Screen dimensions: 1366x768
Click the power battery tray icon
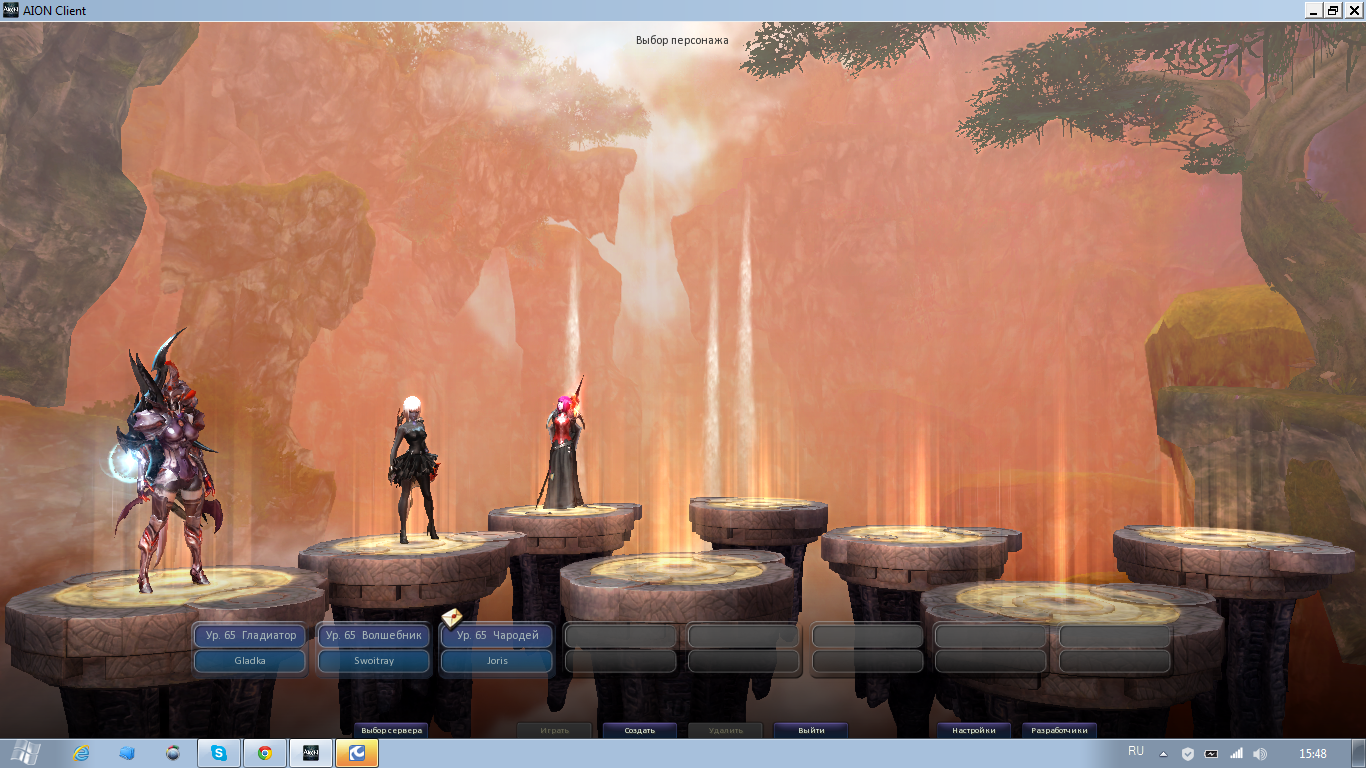(1212, 754)
